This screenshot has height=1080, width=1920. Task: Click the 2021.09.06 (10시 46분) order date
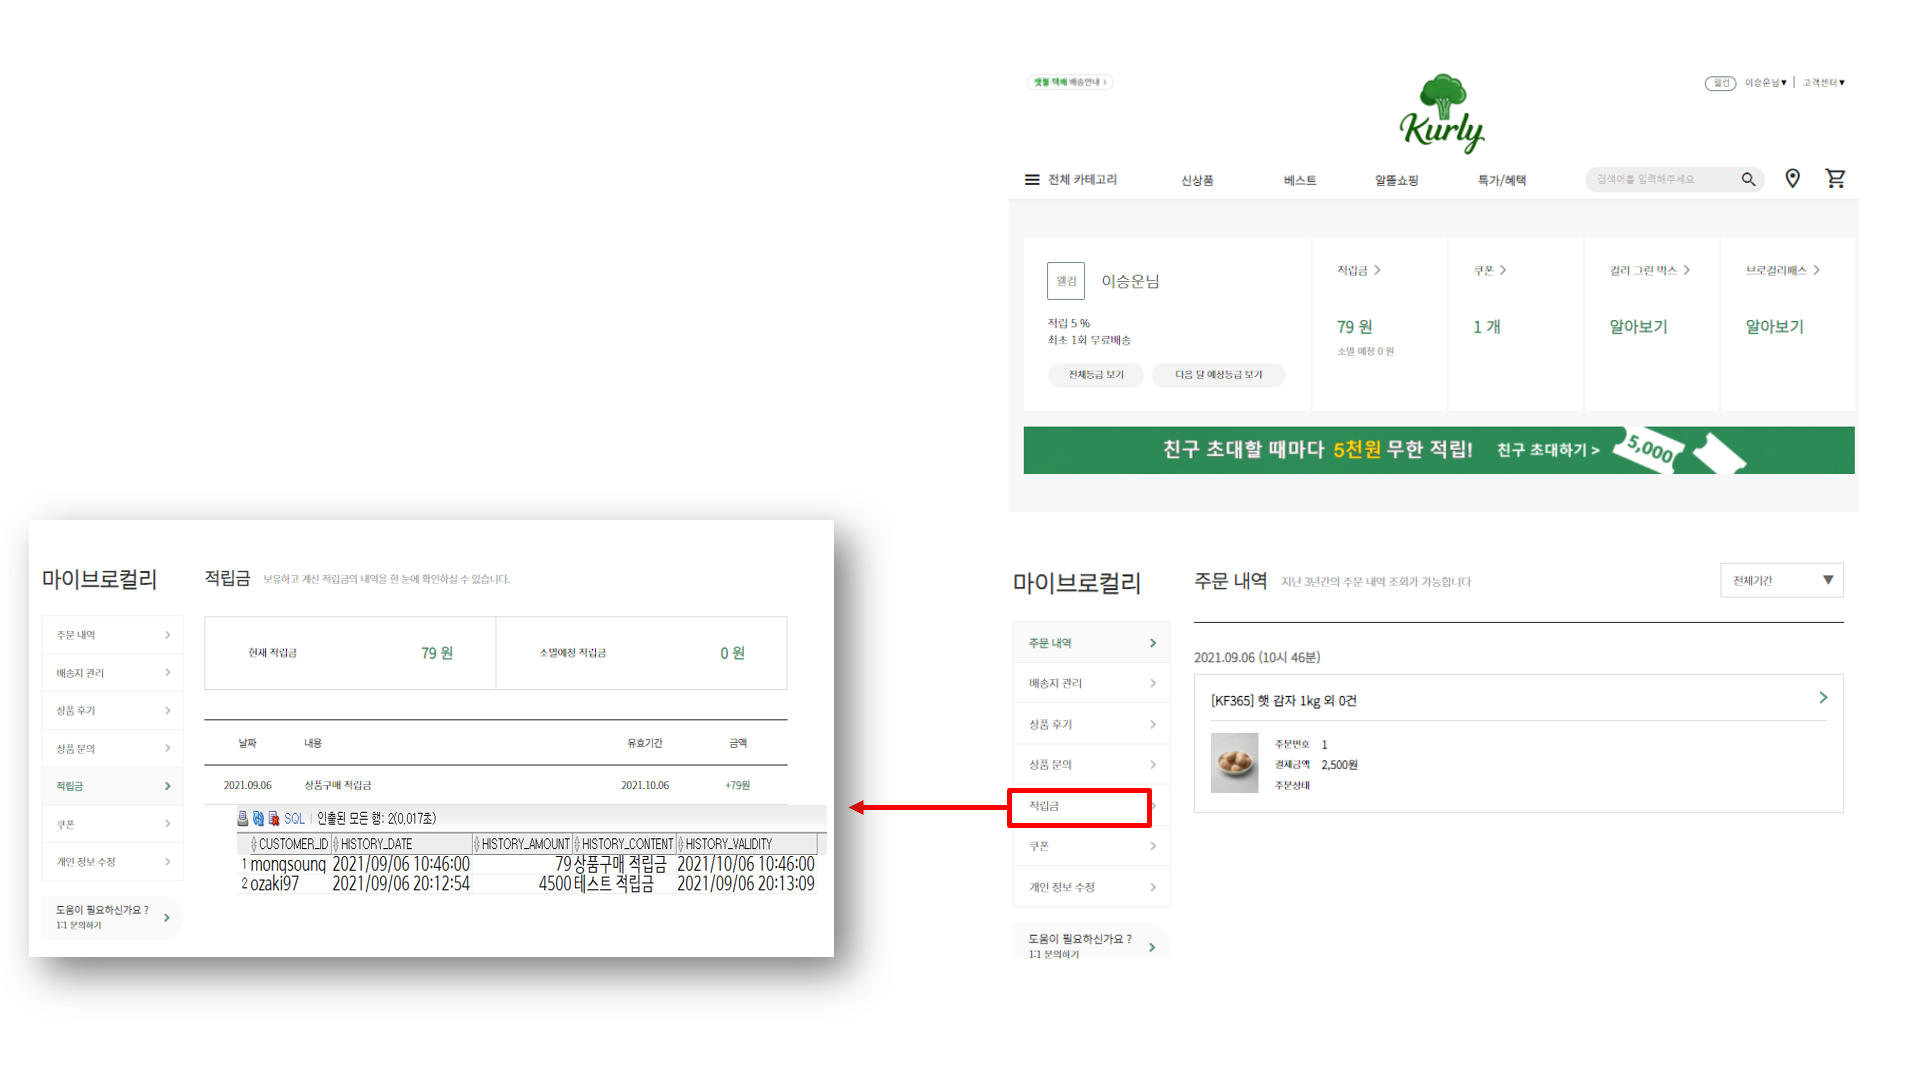point(1257,657)
